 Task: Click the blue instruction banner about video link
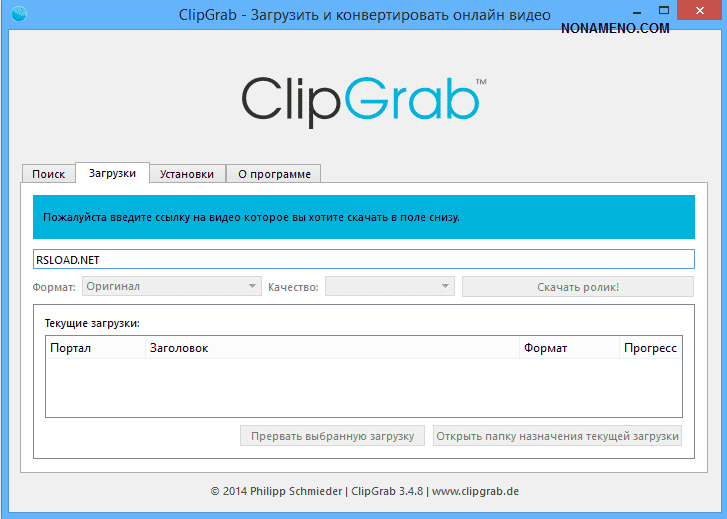pos(363,217)
